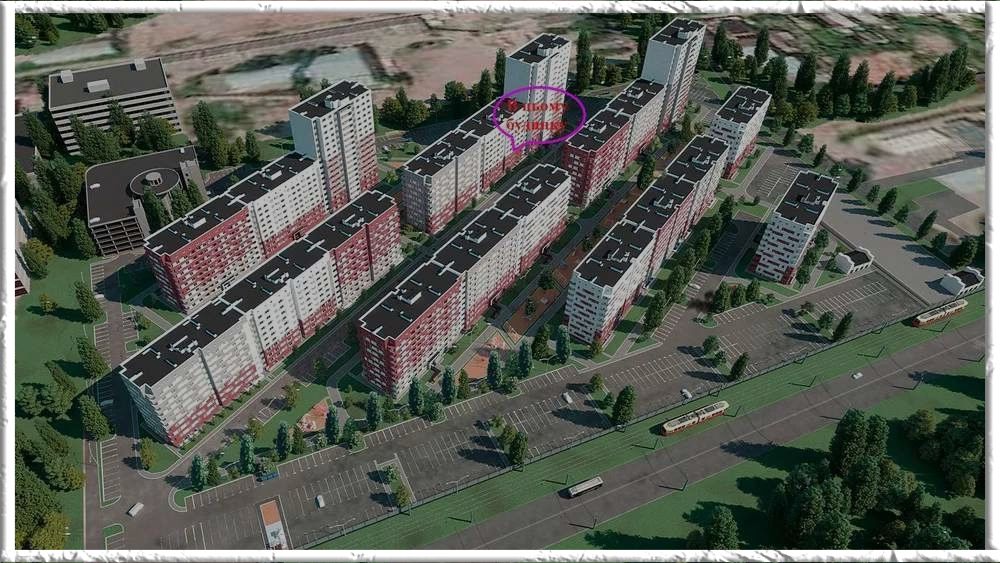Click the white vehicle at bottom left corner

[135, 509]
